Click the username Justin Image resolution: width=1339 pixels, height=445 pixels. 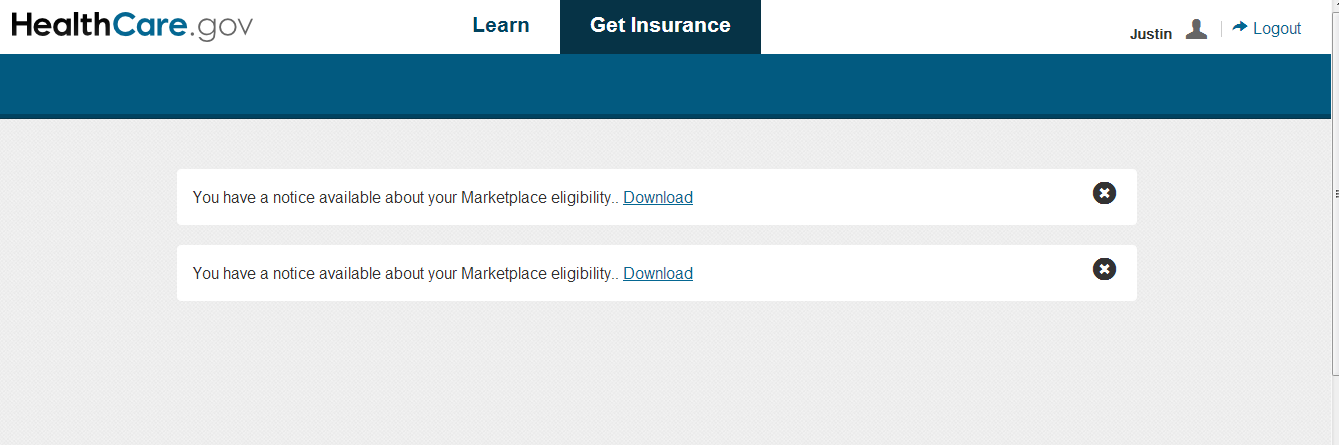[1150, 34]
